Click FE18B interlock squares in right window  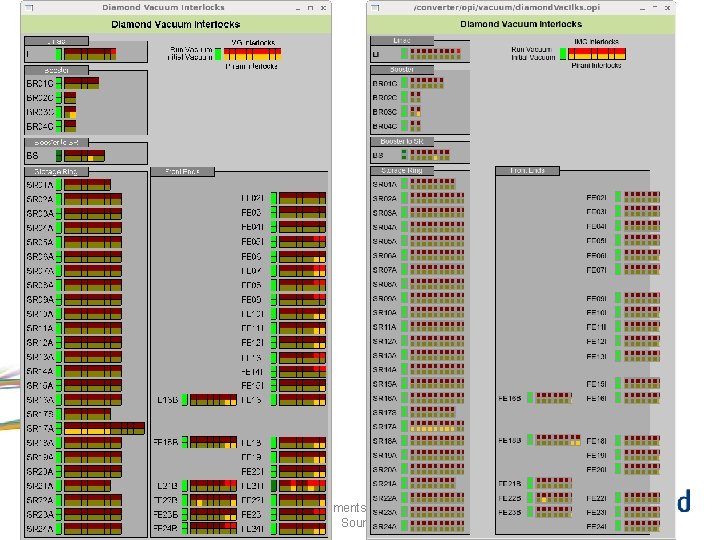558,440
